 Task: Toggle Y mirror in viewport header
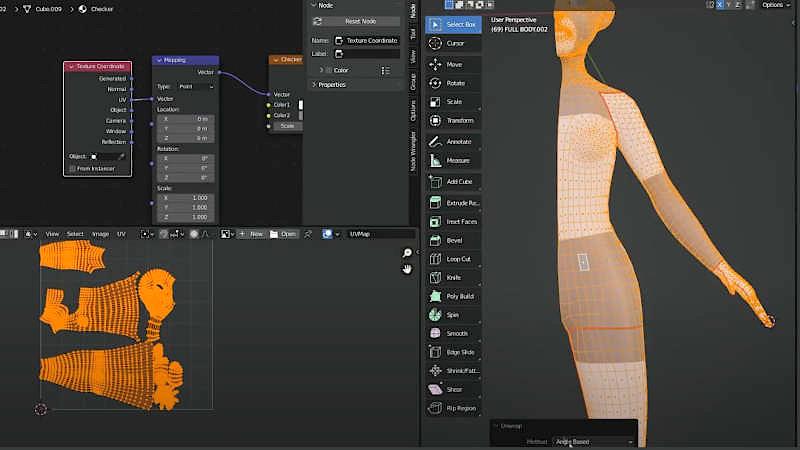729,5
